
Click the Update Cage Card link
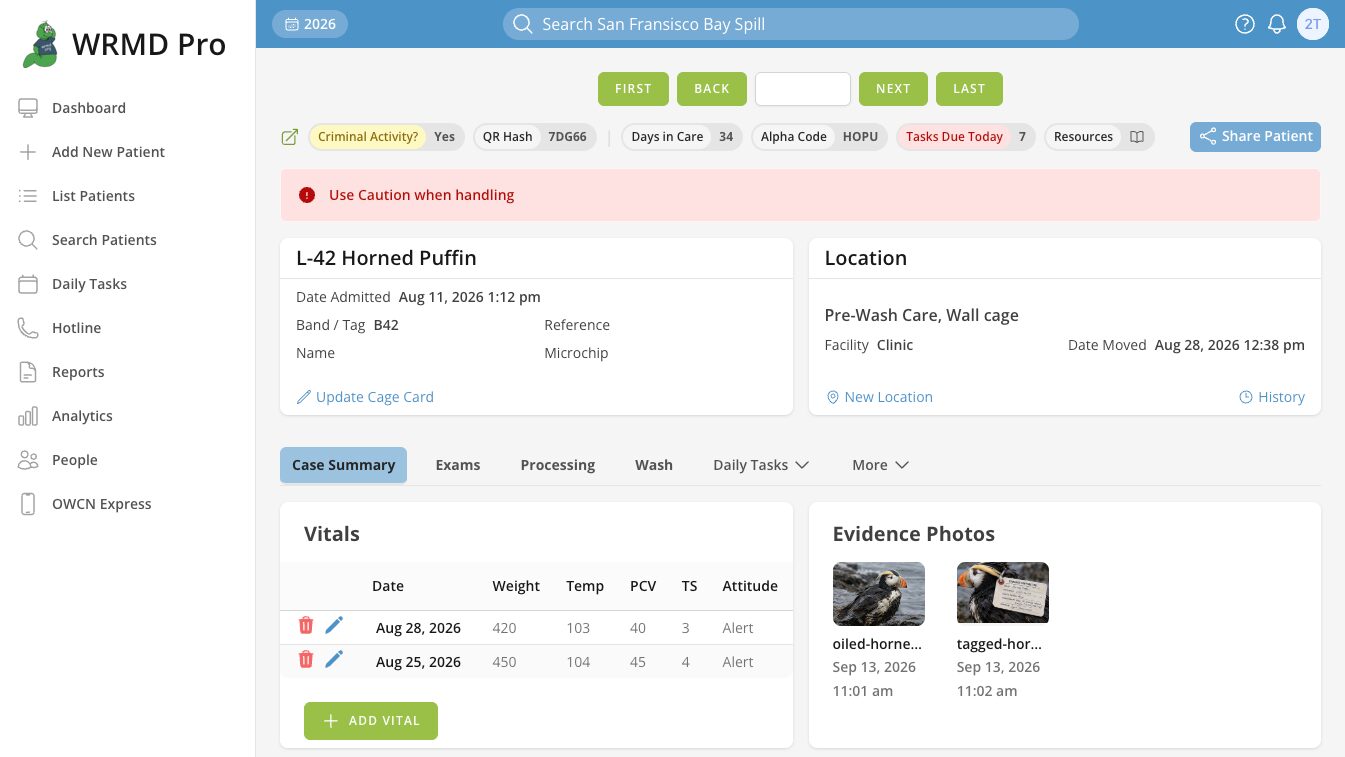pyautogui.click(x=365, y=397)
